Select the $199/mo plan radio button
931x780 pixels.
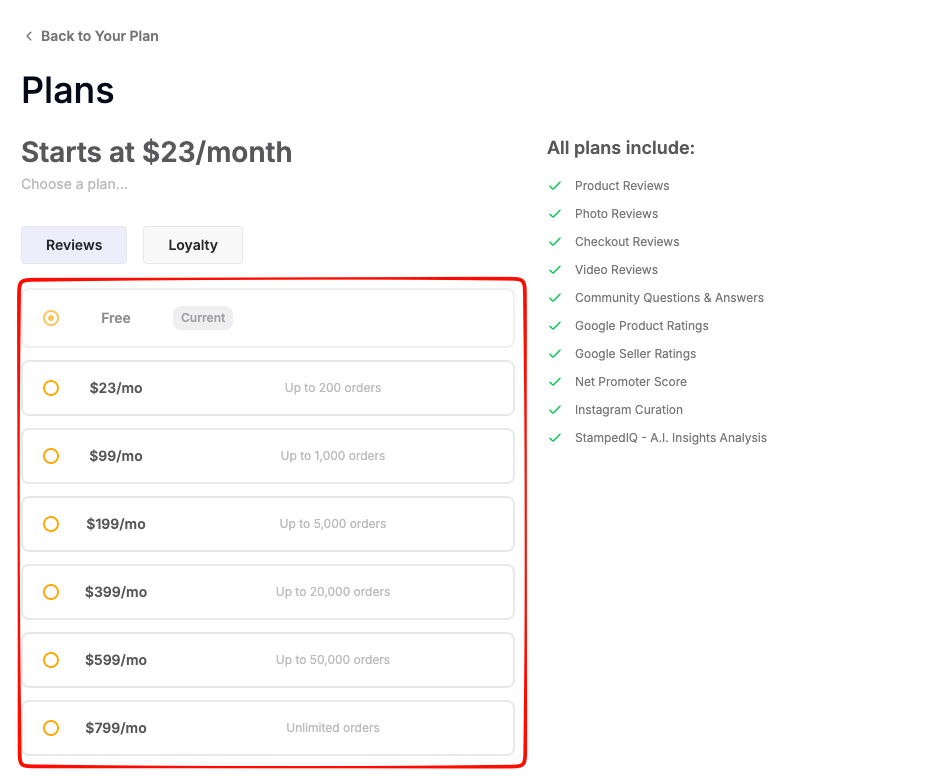(x=51, y=524)
